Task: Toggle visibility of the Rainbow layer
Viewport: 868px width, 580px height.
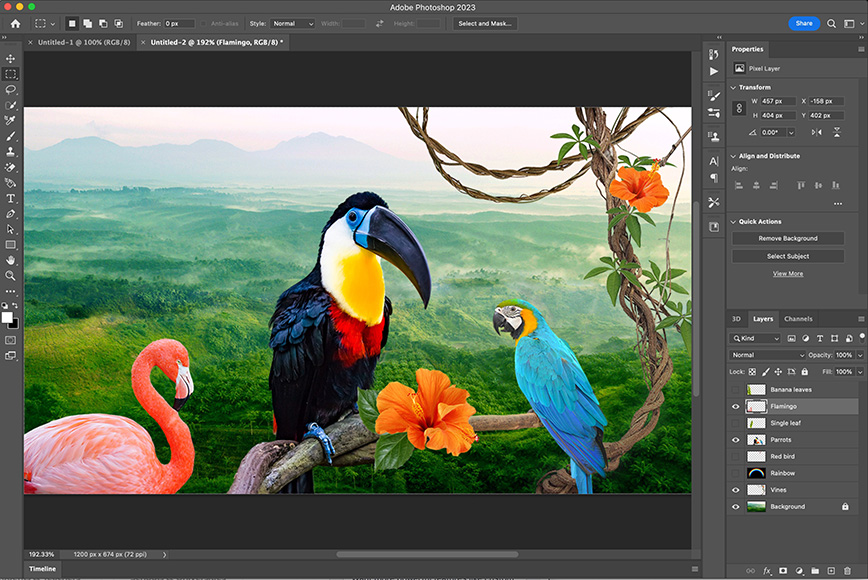Action: [736, 472]
